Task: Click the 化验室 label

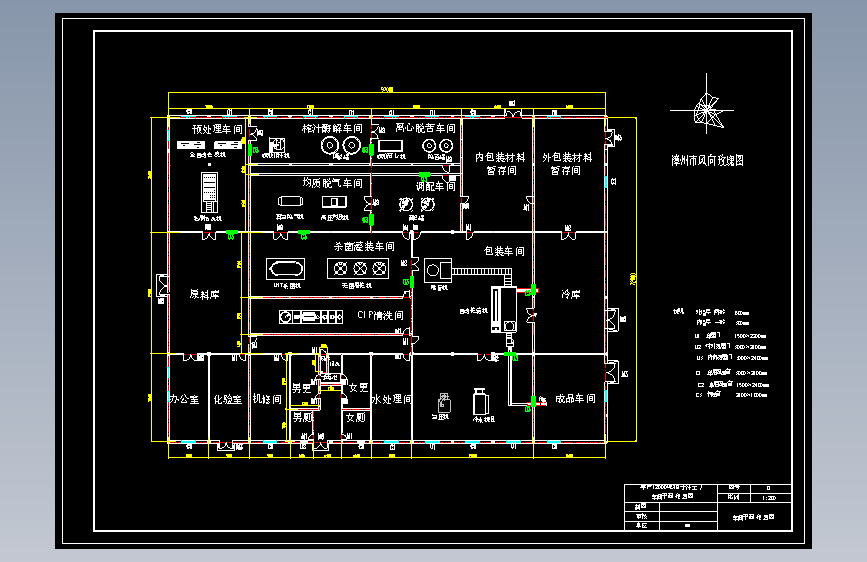Action: (x=228, y=399)
